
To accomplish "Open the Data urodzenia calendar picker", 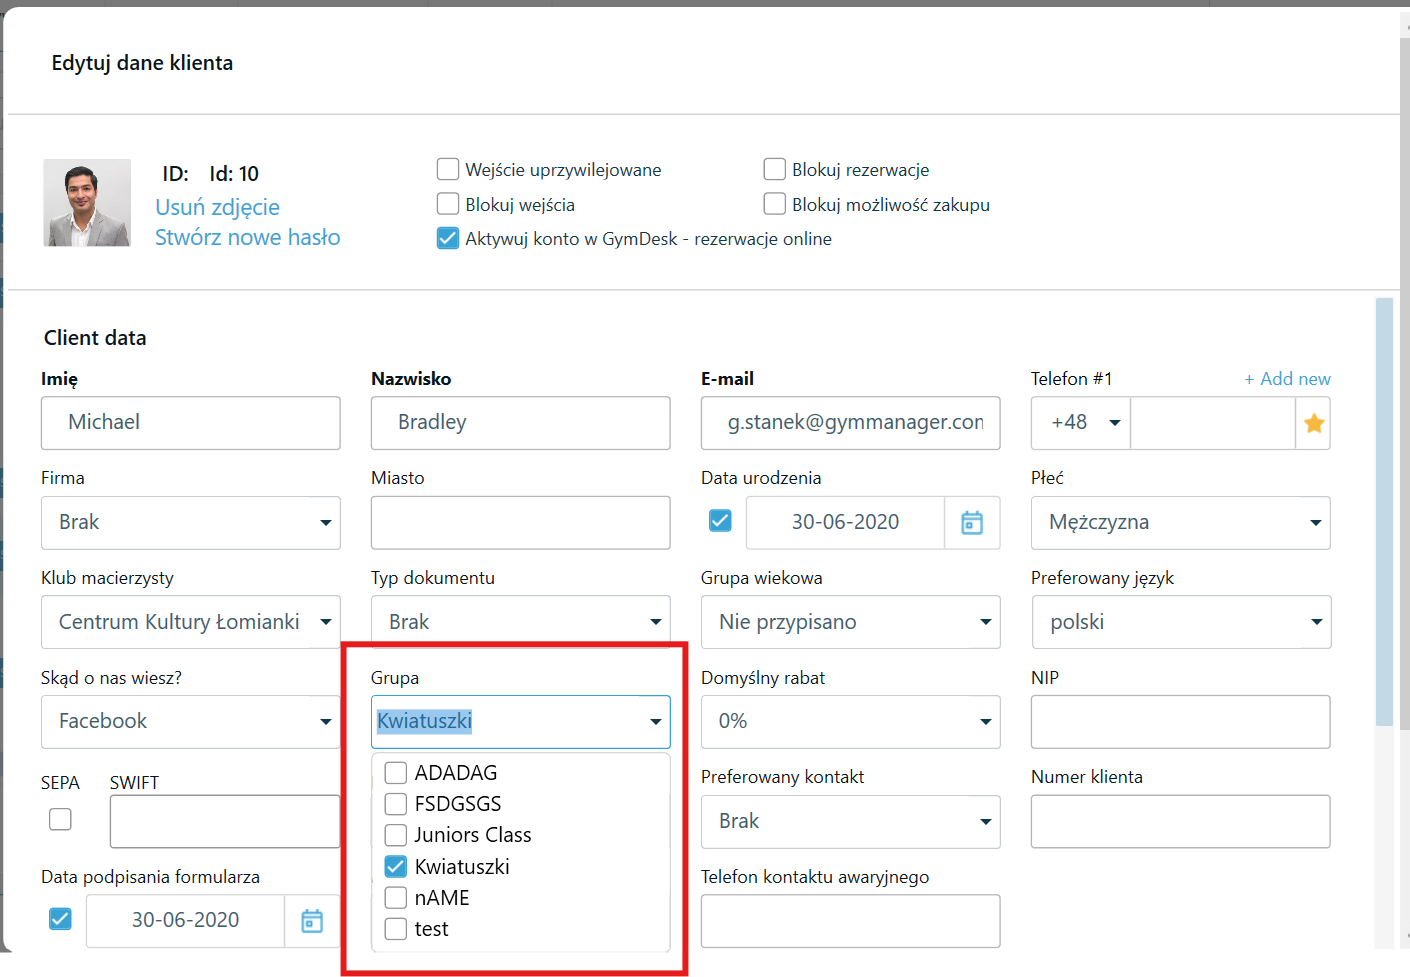I will 971,522.
